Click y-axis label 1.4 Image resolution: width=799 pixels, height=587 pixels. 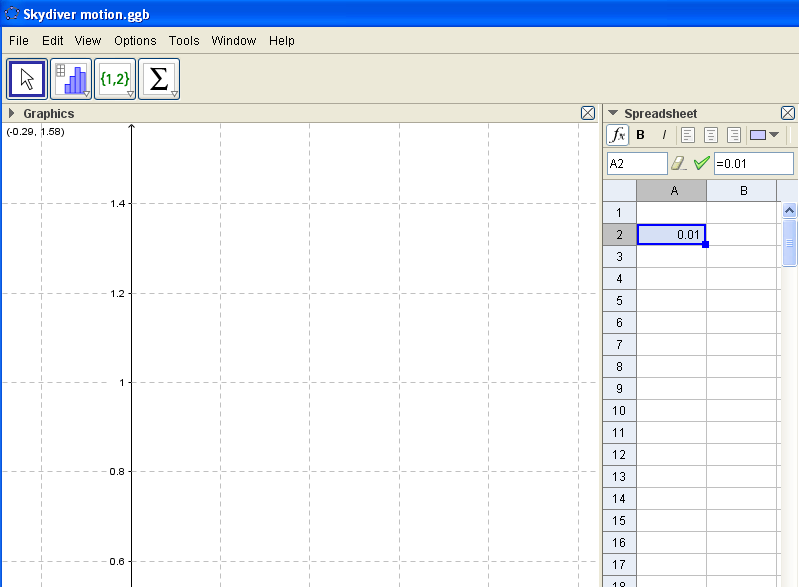(x=117, y=204)
